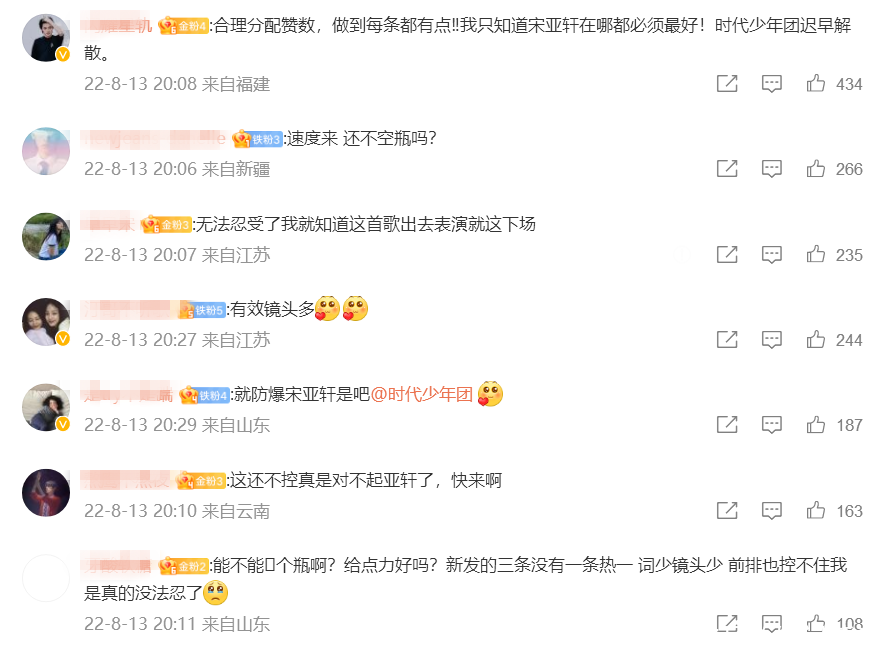Open replies for the 有效镜头多 comment

click(x=771, y=339)
